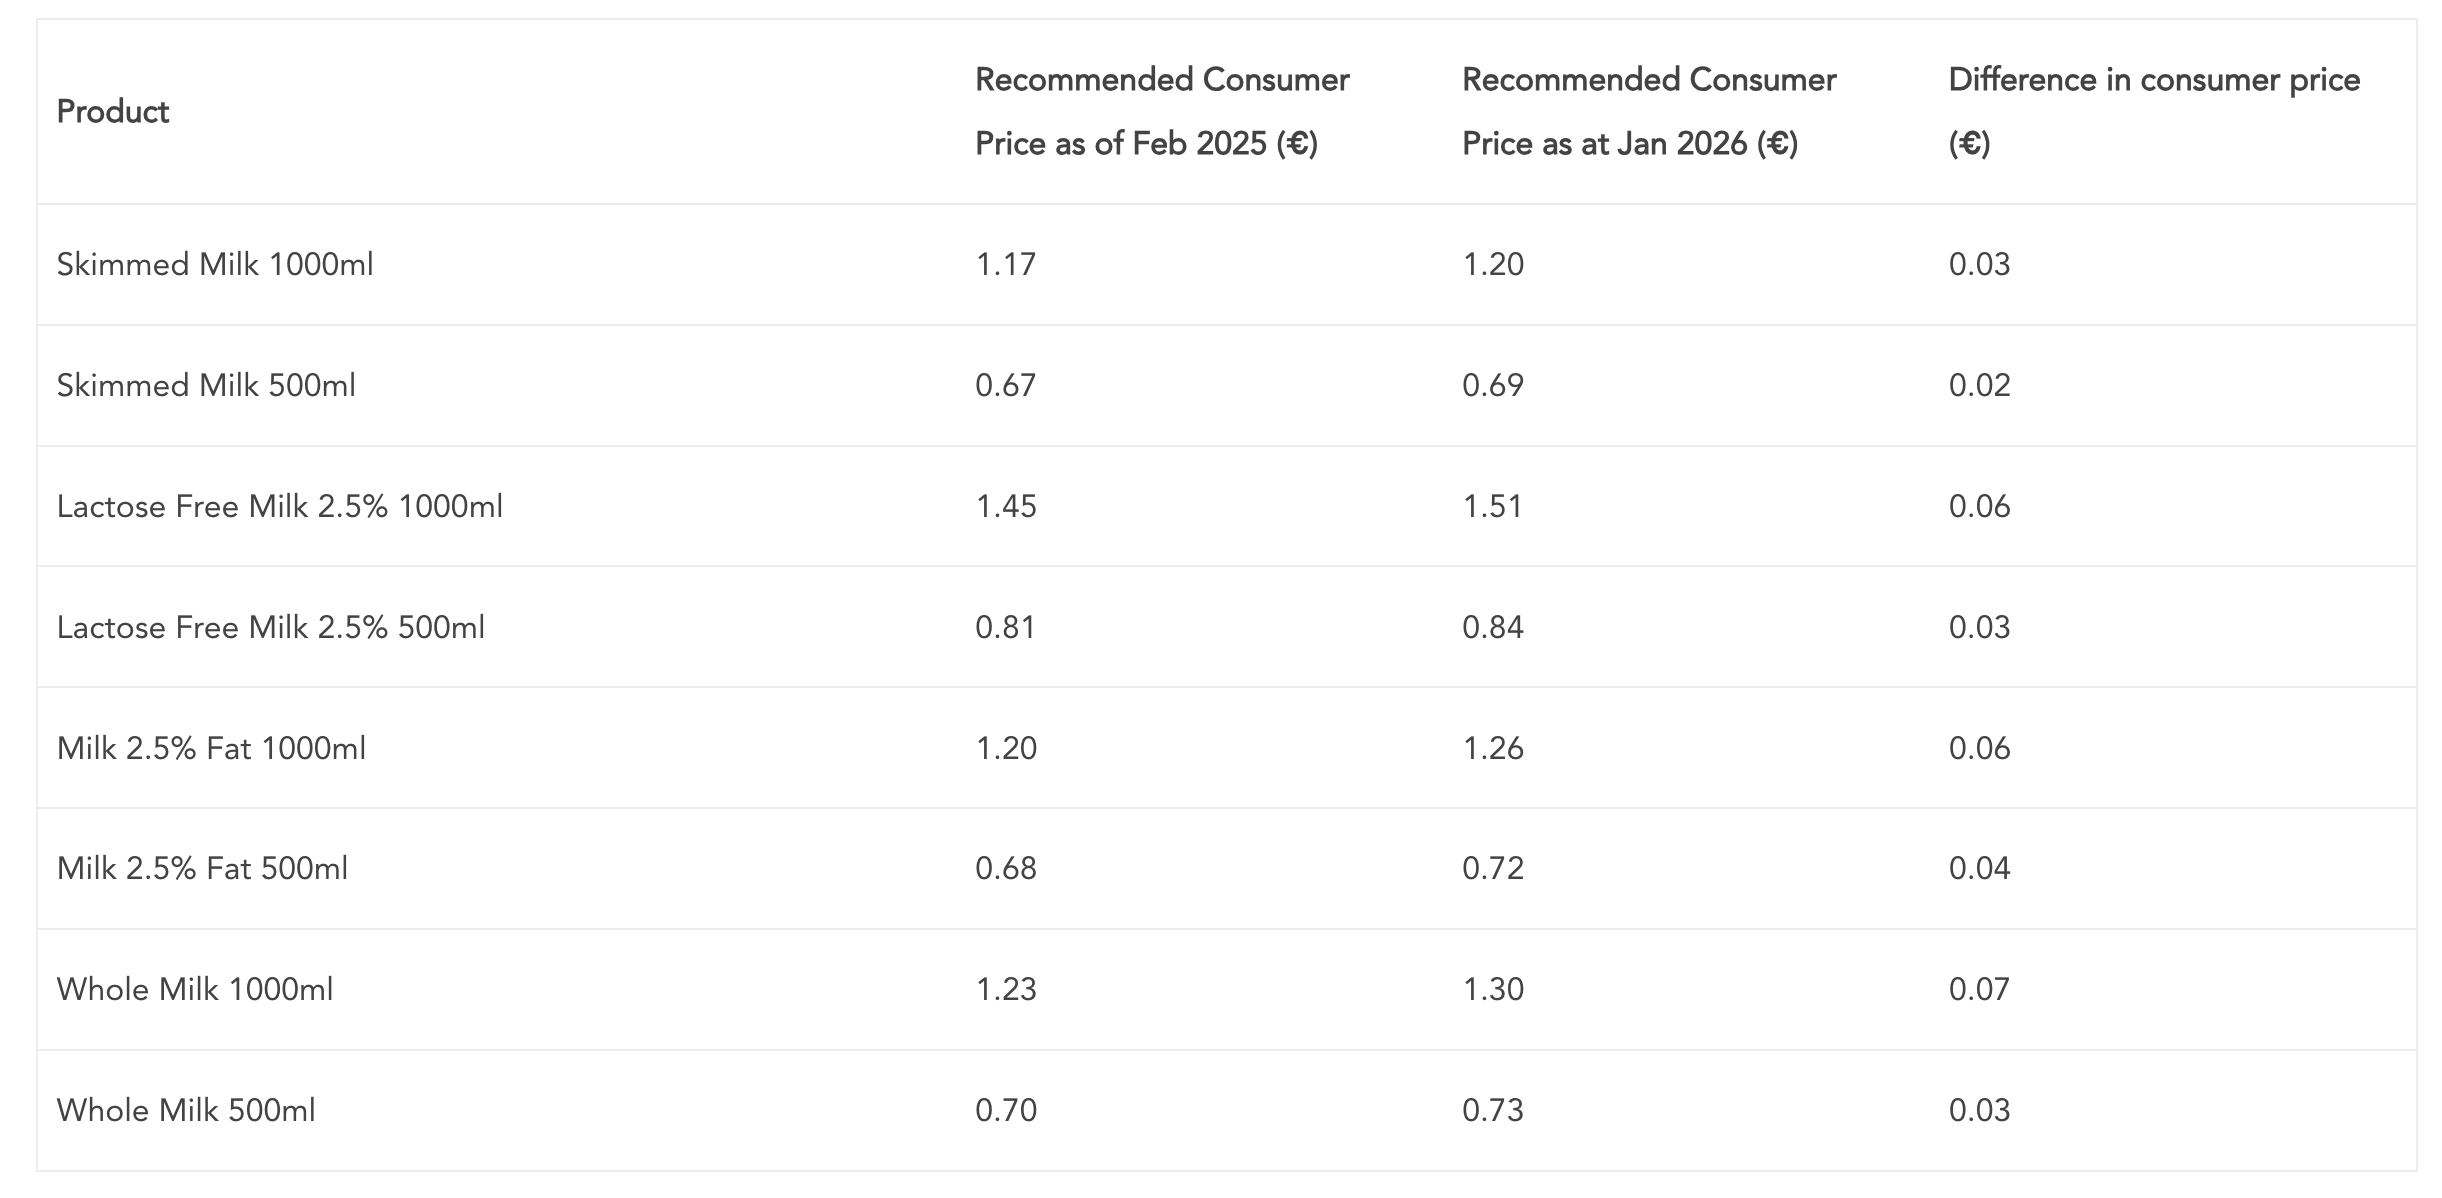Image resolution: width=2442 pixels, height=1198 pixels.
Task: Click the 0.04 price difference value
Action: [1979, 869]
